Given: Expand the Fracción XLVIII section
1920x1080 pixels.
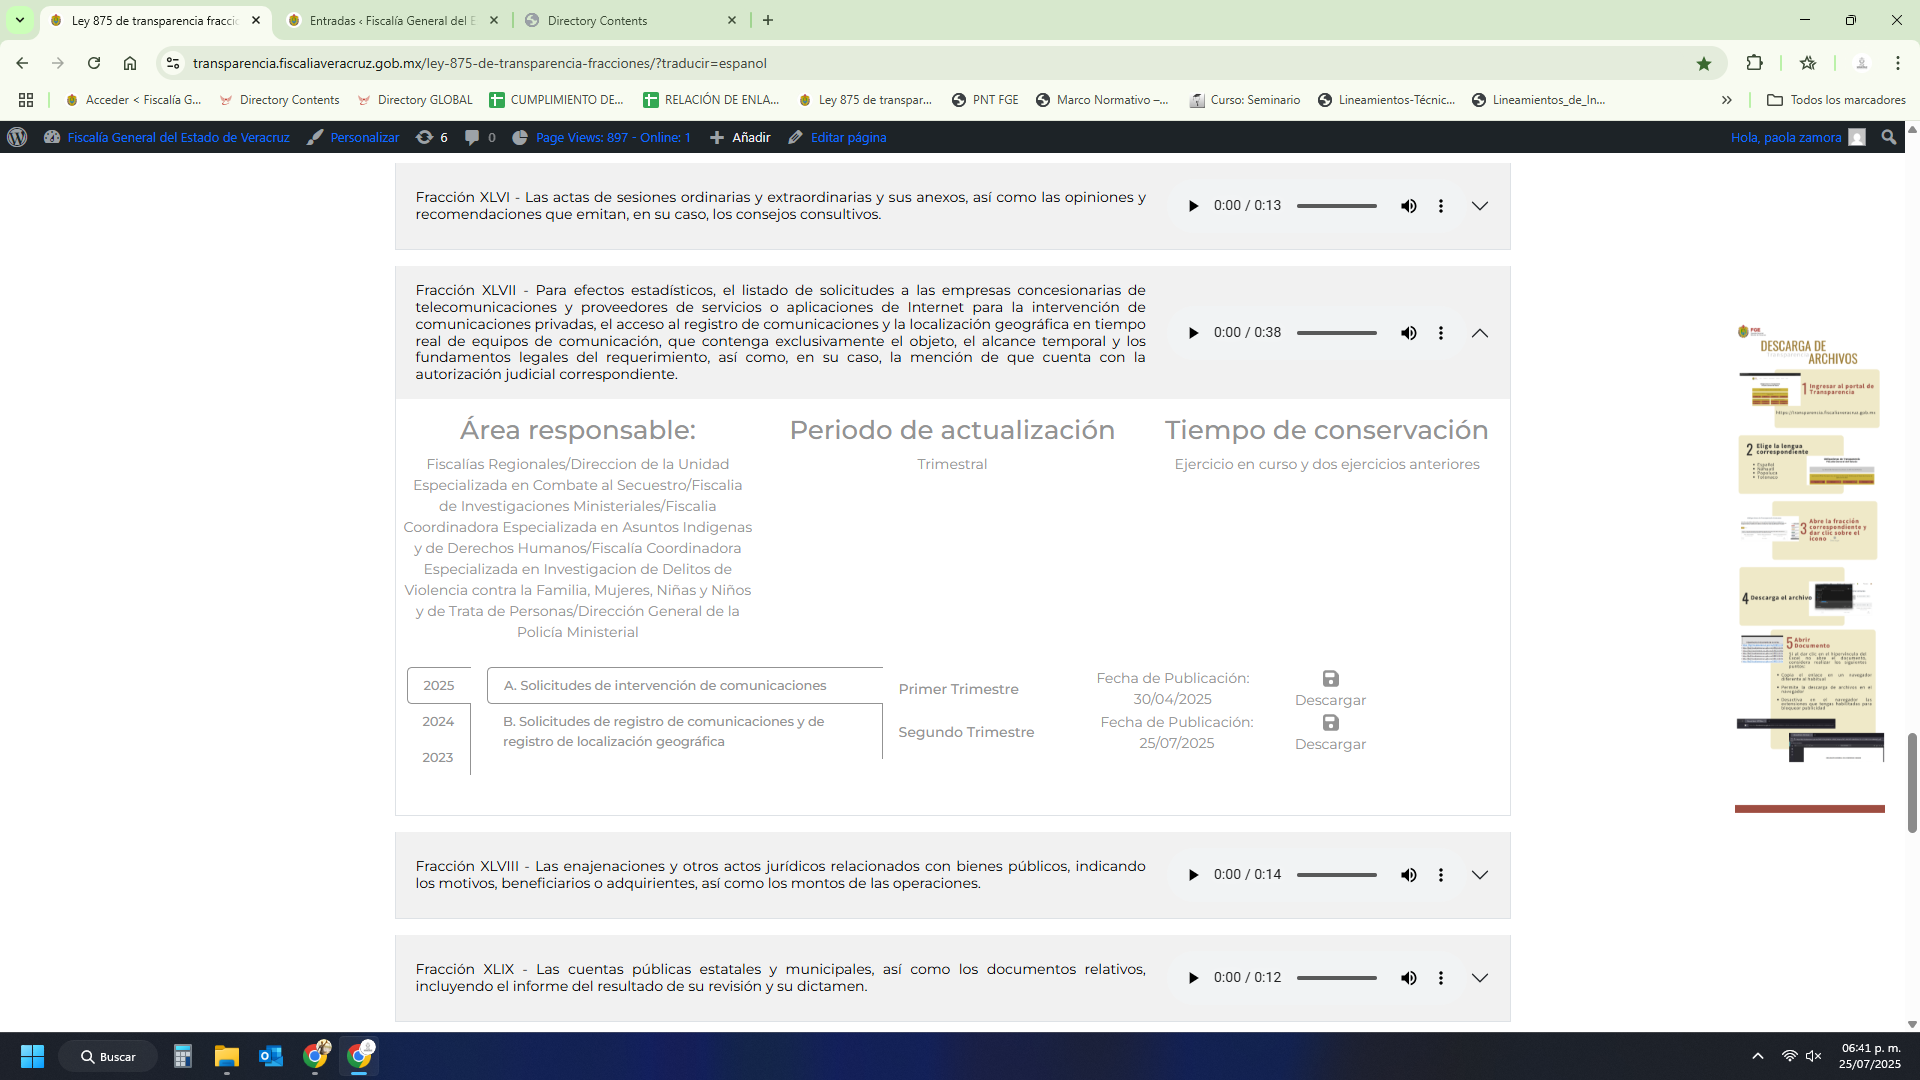Looking at the screenshot, I should pyautogui.click(x=1480, y=875).
